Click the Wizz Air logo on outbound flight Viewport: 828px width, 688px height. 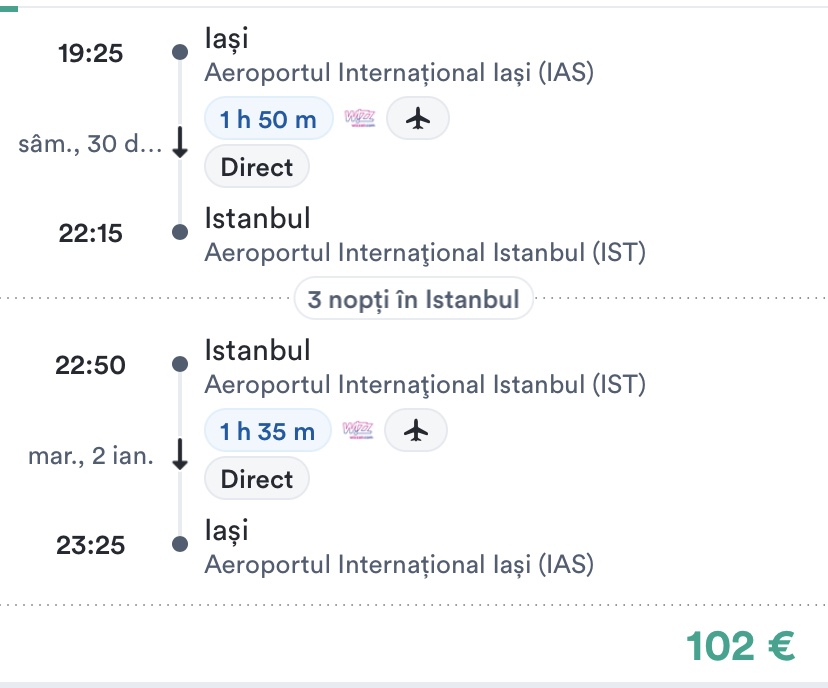tap(357, 119)
